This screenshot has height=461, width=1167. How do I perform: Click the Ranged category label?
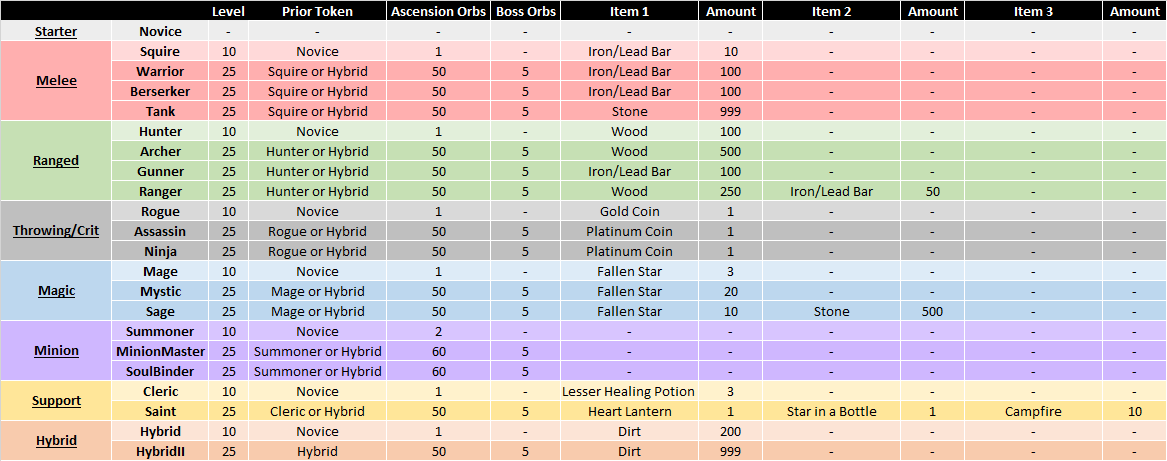(57, 162)
